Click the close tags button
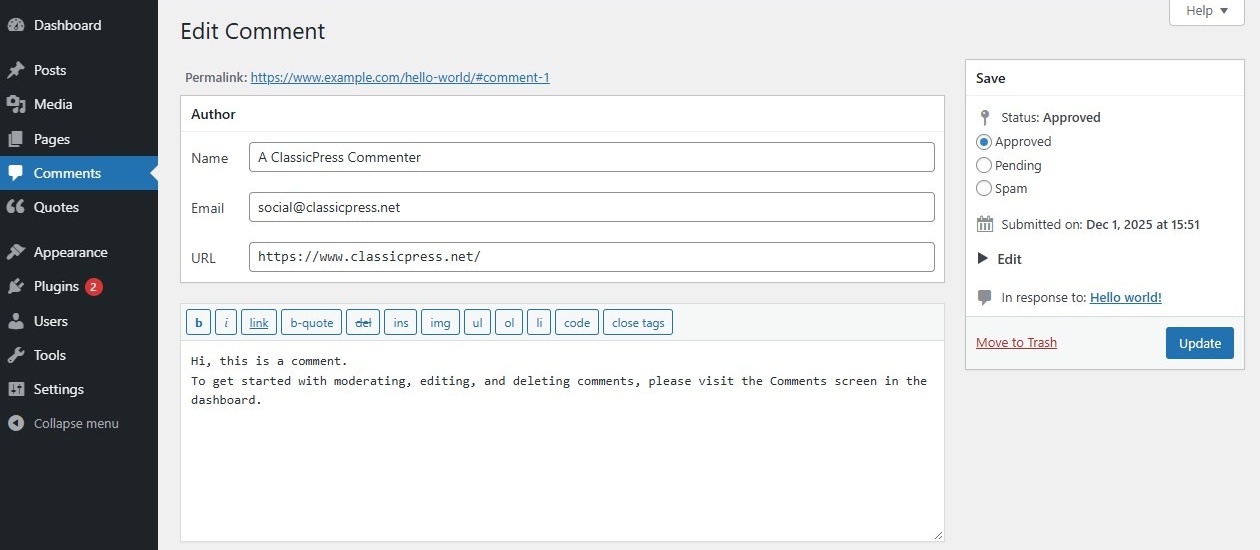This screenshot has width=1260, height=550. (638, 322)
